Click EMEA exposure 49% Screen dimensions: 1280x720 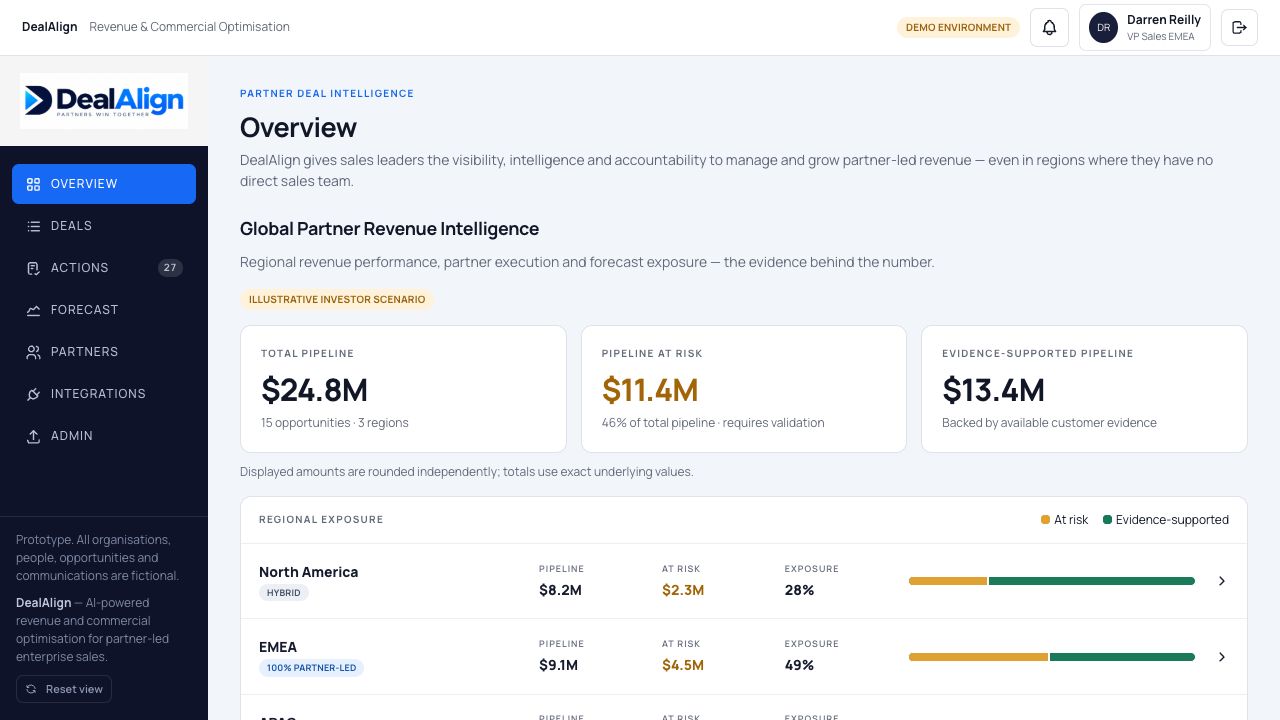799,665
